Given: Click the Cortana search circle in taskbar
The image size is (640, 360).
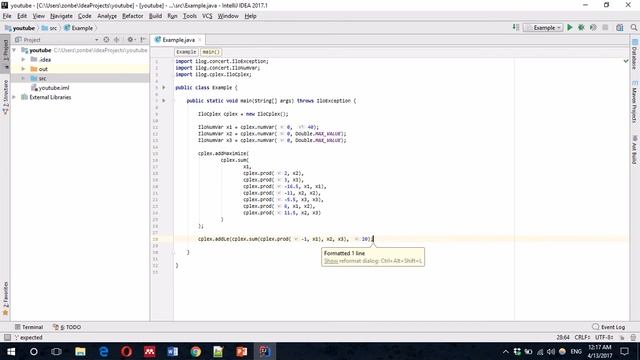Looking at the screenshot, I should 34,351.
